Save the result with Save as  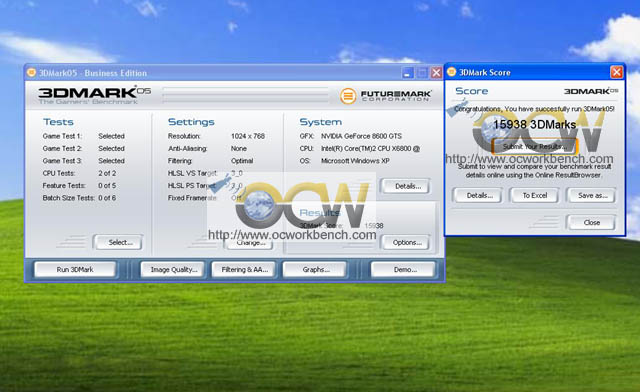pyautogui.click(x=592, y=195)
